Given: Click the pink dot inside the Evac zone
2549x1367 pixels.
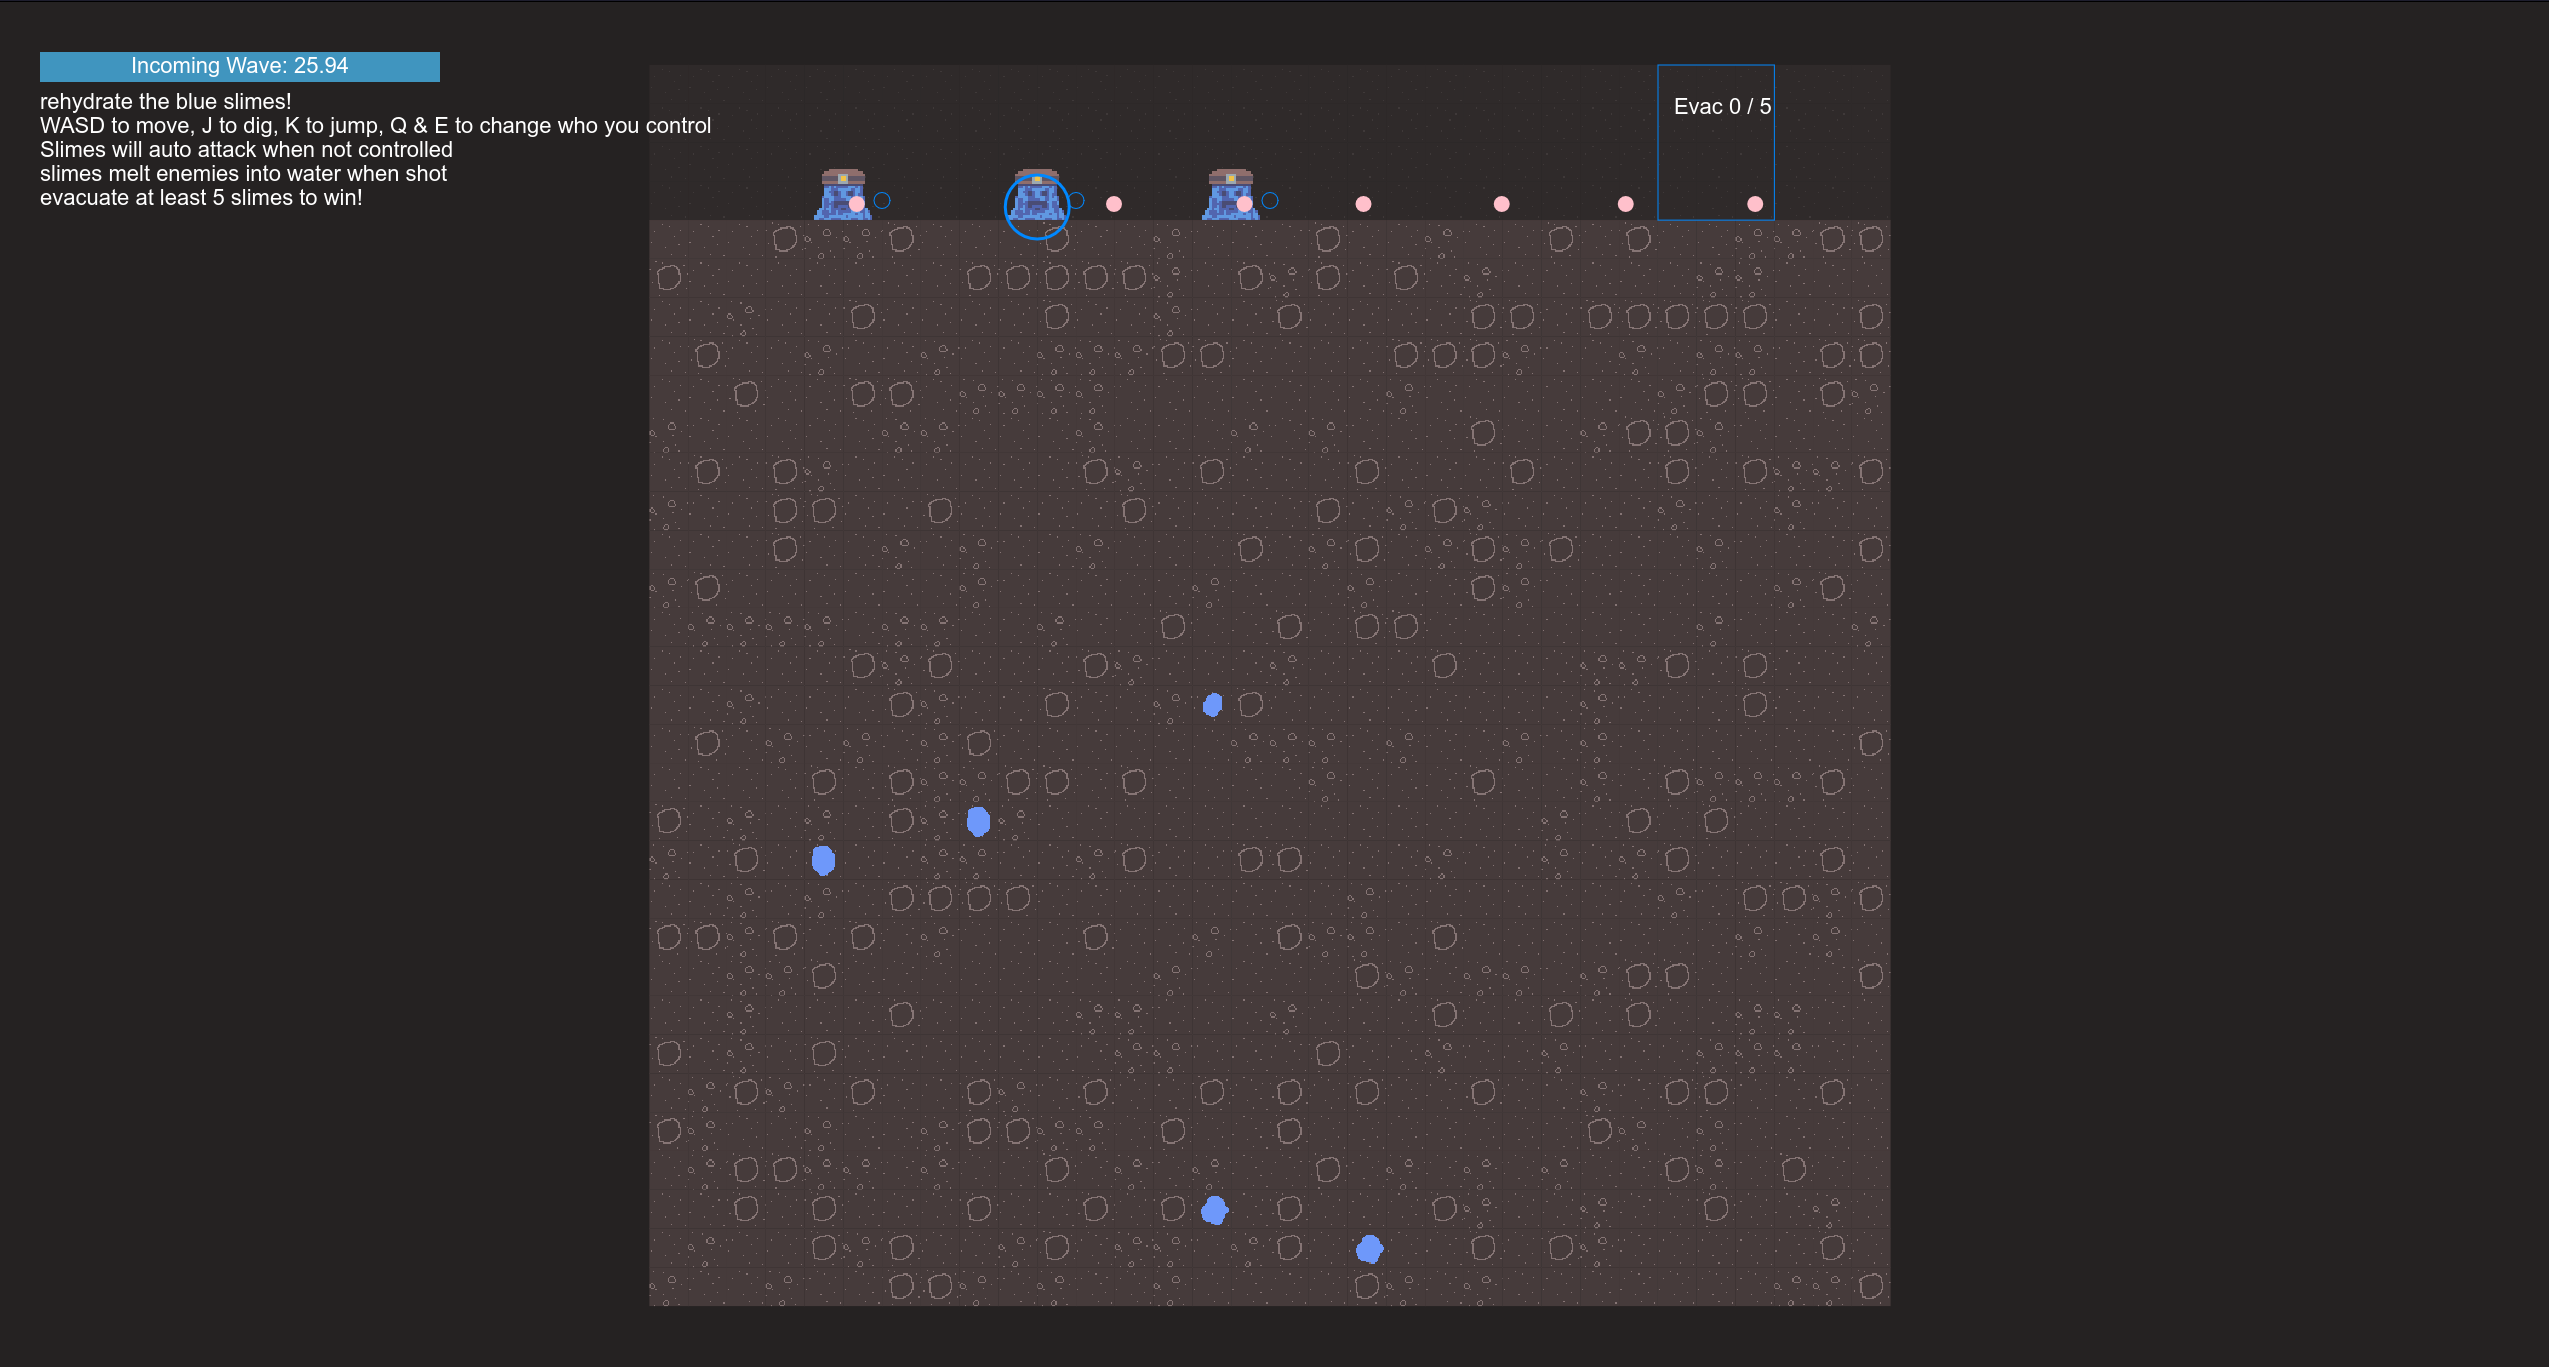Looking at the screenshot, I should point(1755,204).
